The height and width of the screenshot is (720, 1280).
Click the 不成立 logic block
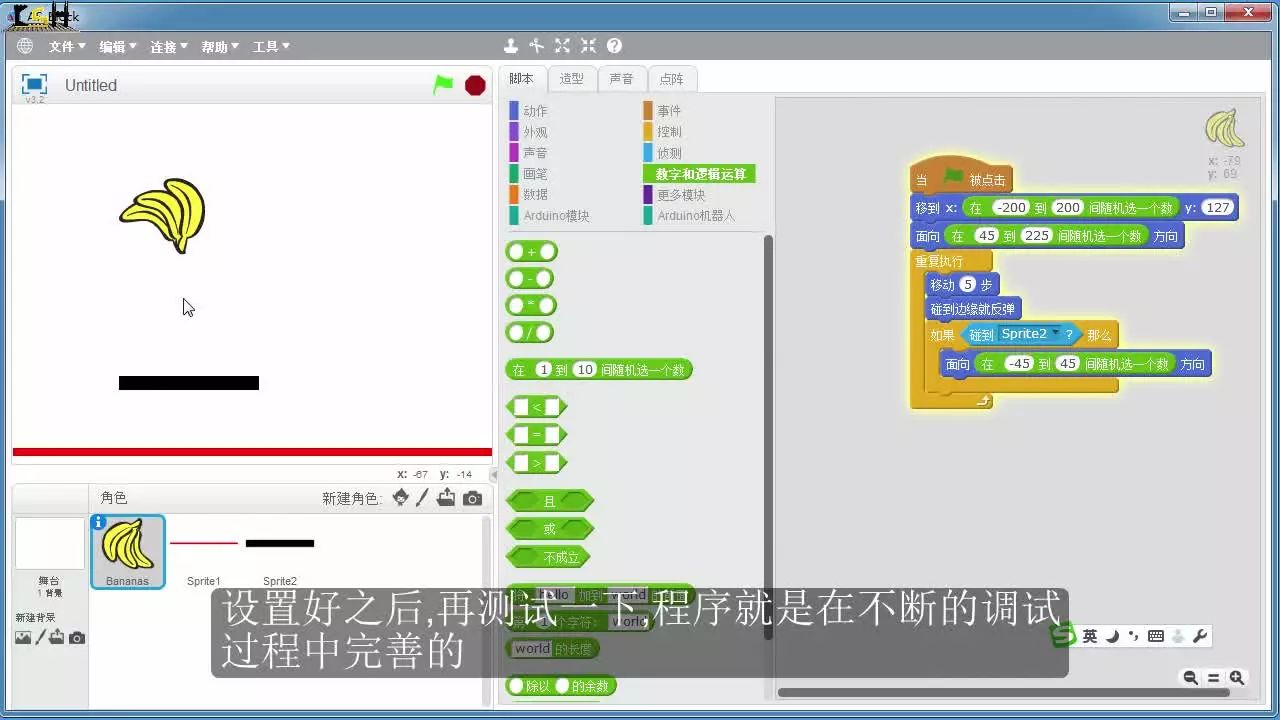coord(548,557)
